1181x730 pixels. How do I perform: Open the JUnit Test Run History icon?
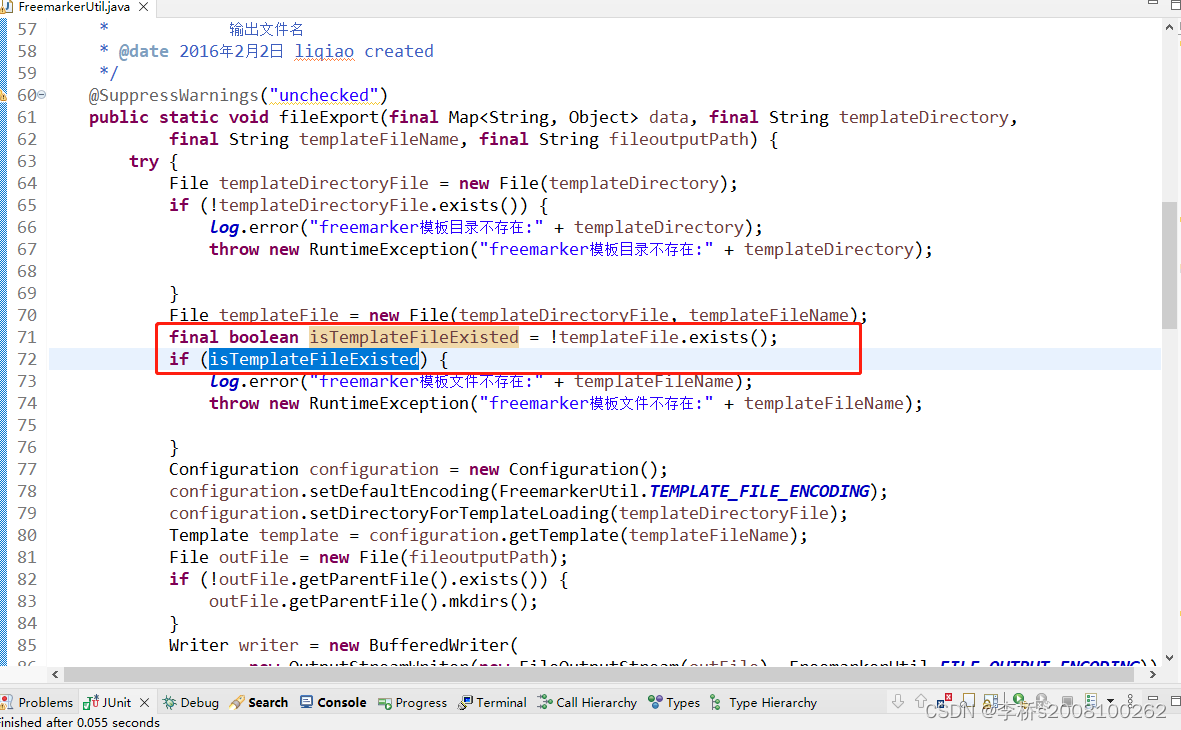point(1092,700)
